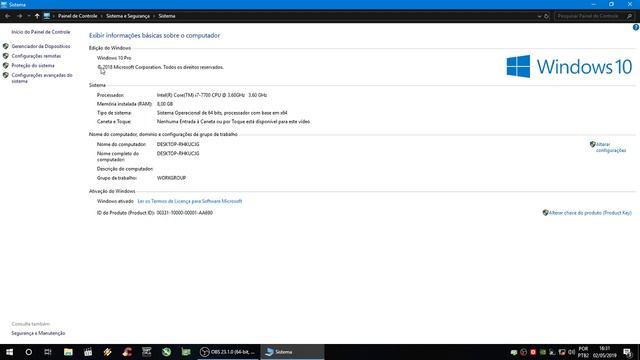This screenshot has height=360, width=640.
Task: Go back with the navigation back arrow
Action: (x=8, y=16)
